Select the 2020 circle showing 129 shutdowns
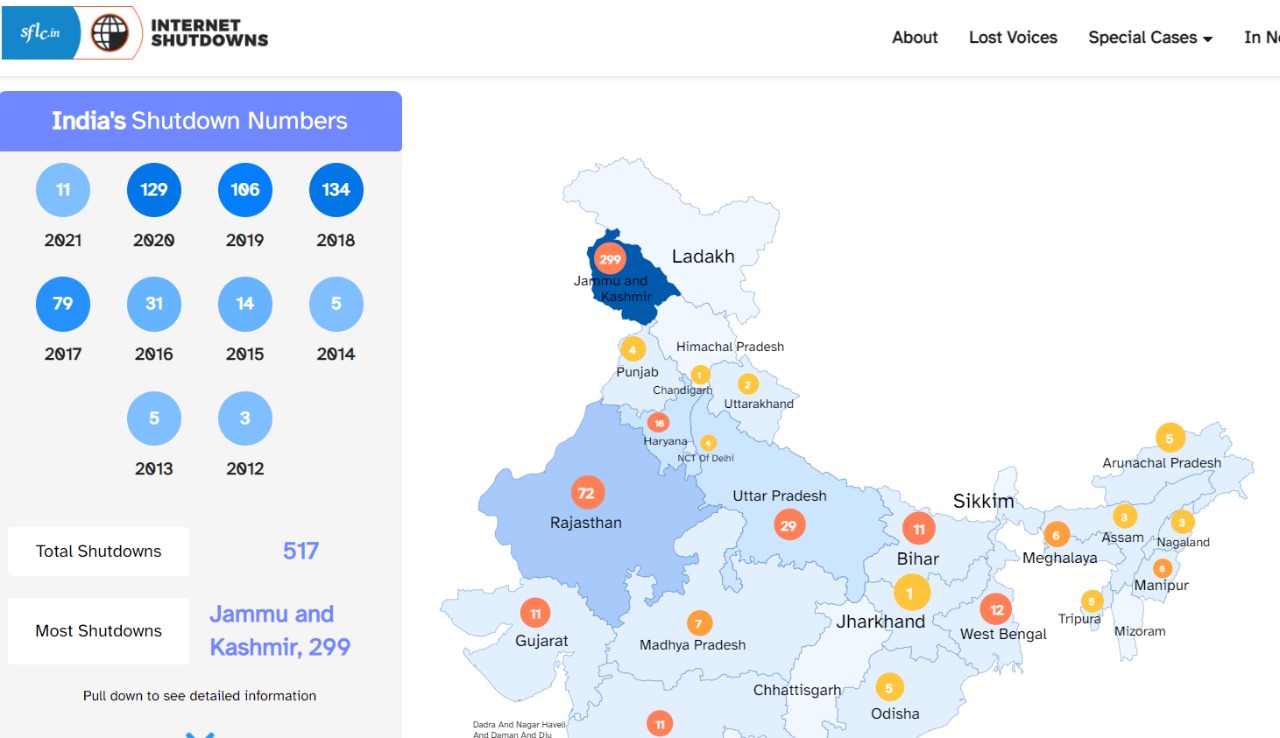 click(154, 190)
